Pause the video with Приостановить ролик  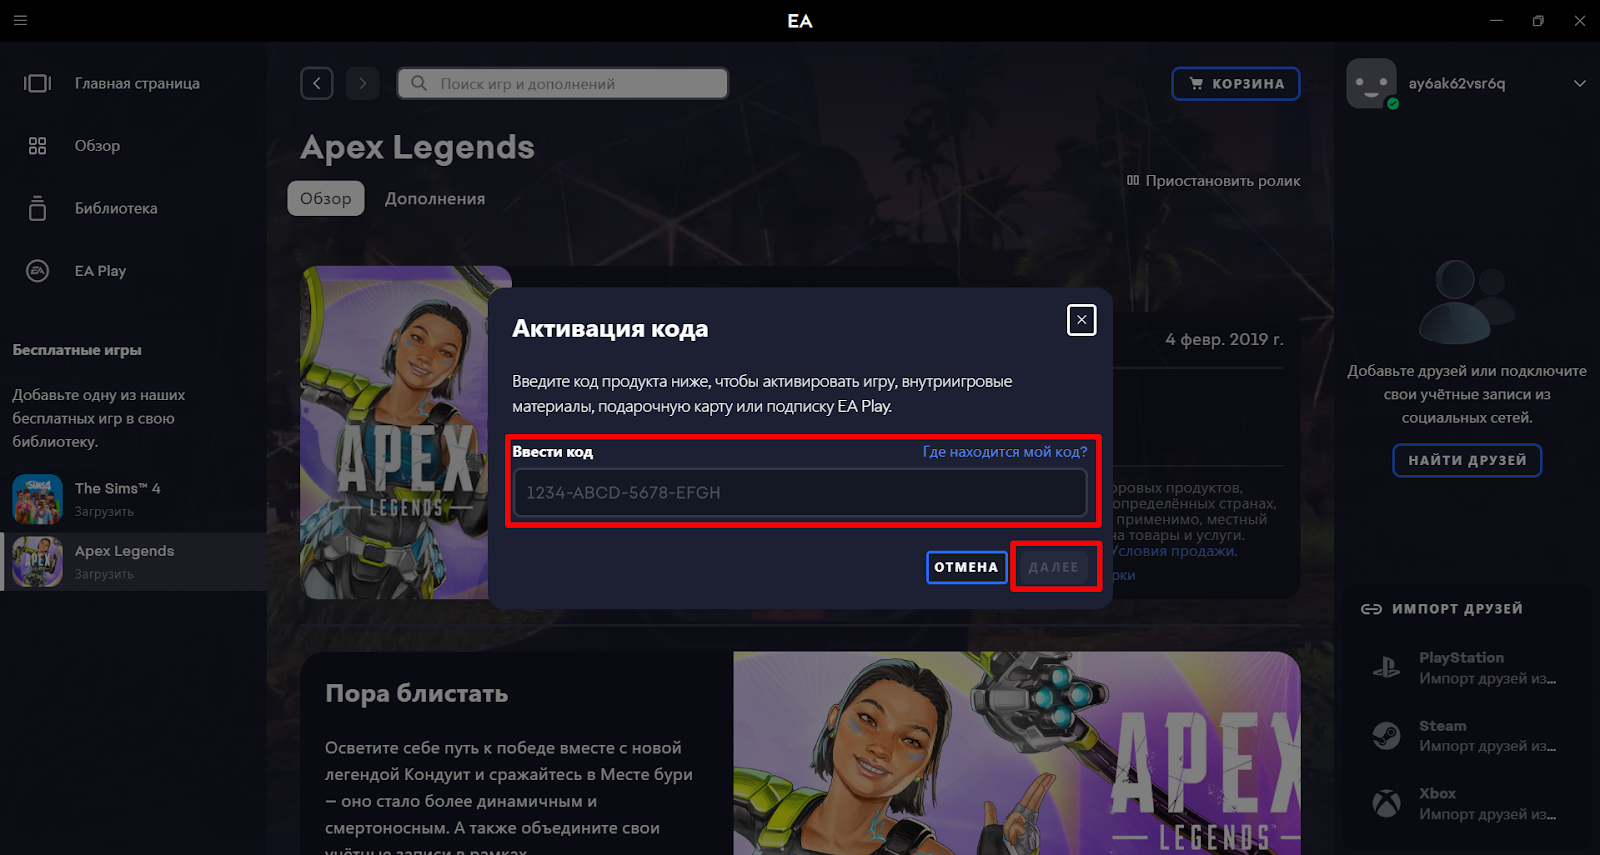click(x=1213, y=181)
